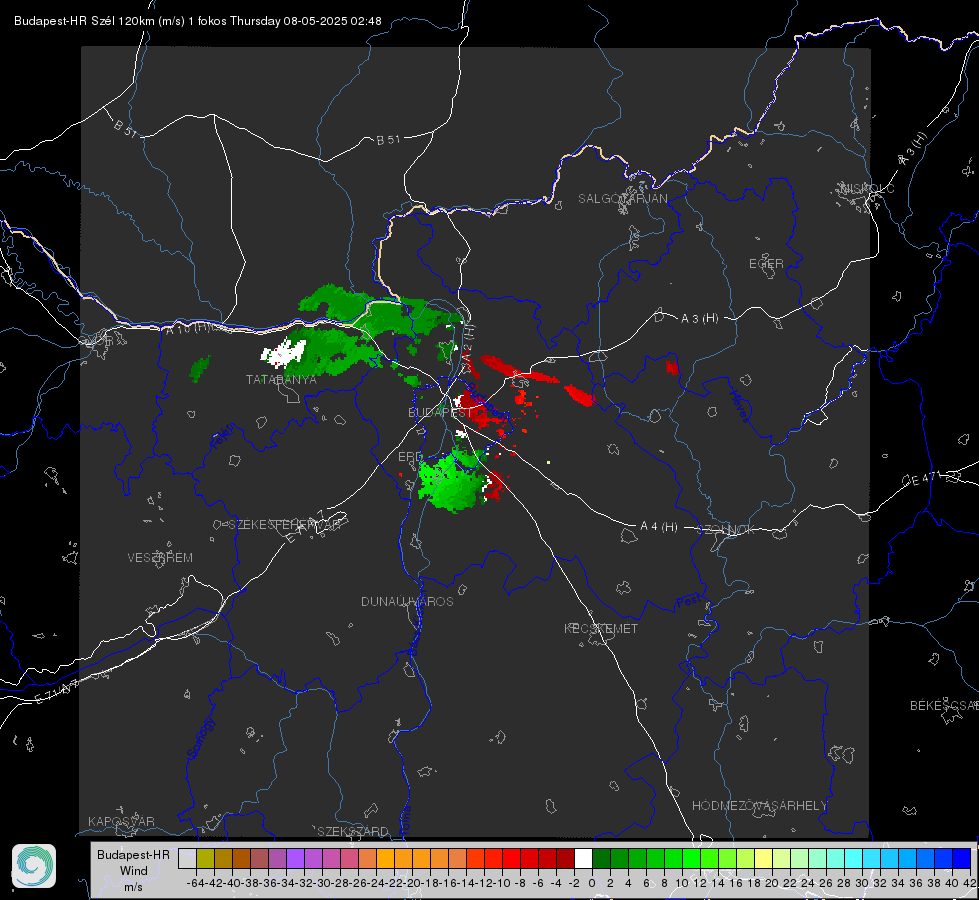Image resolution: width=979 pixels, height=900 pixels.
Task: Choose the deep blue swatch between 40 and 42
Action: (962, 858)
